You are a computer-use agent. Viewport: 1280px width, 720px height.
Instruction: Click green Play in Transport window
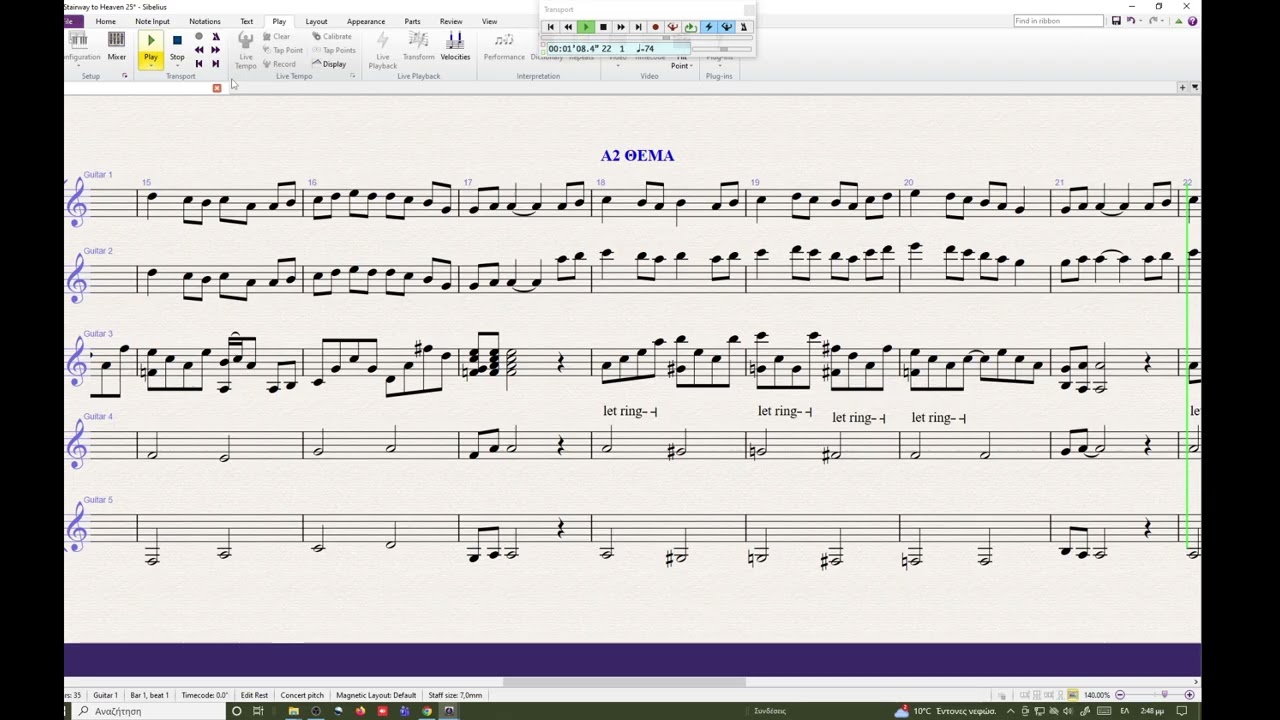586,27
